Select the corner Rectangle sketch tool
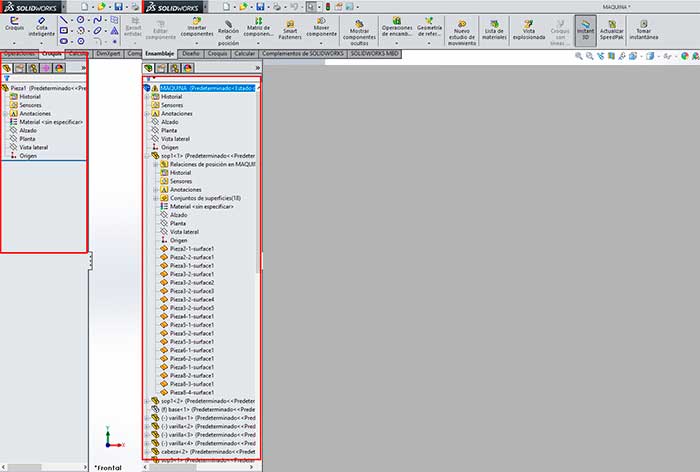Viewport: 700px width, 472px height. point(64,30)
